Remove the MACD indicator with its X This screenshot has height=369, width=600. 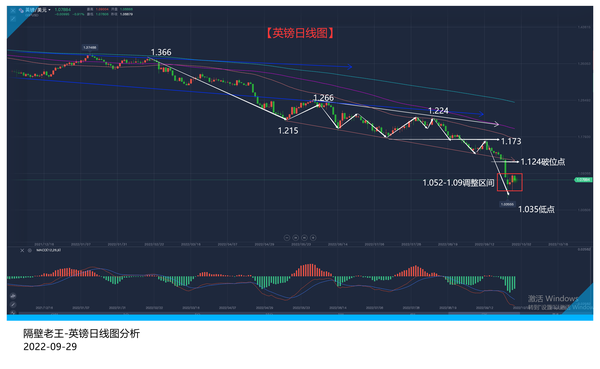pos(22,250)
